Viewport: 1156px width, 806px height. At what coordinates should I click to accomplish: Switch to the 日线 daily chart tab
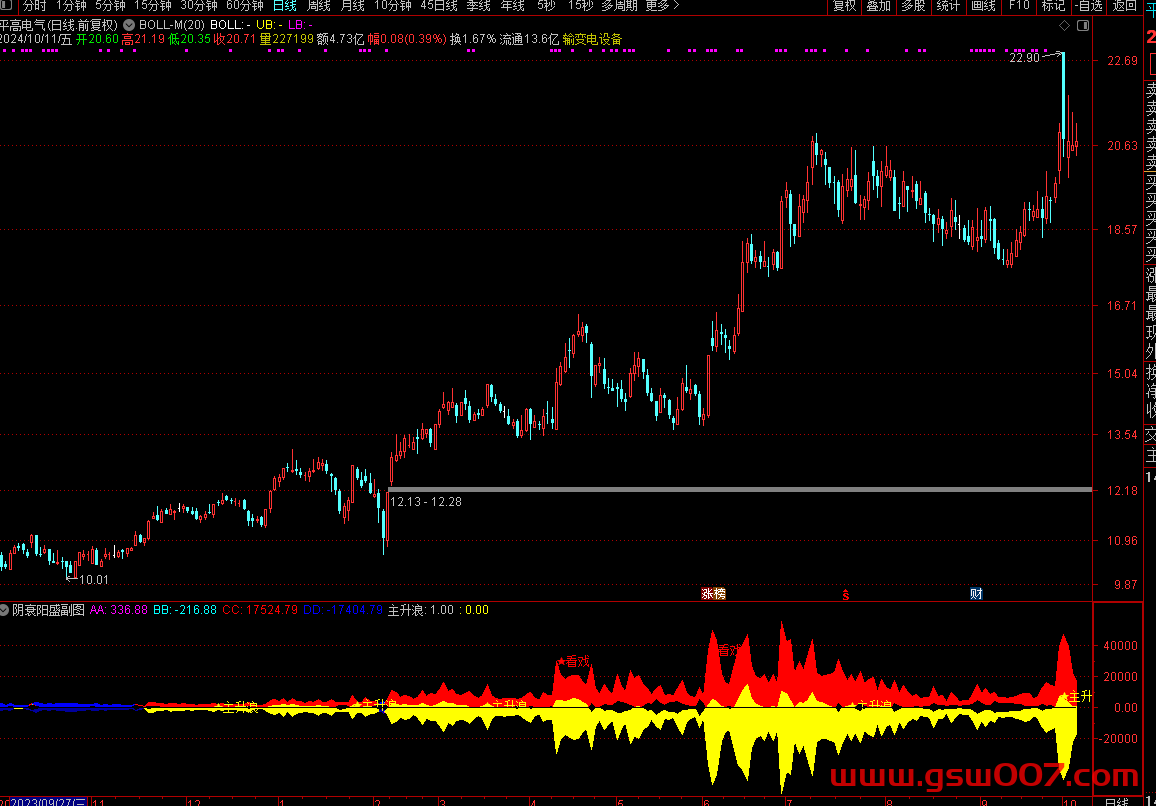(x=285, y=6)
